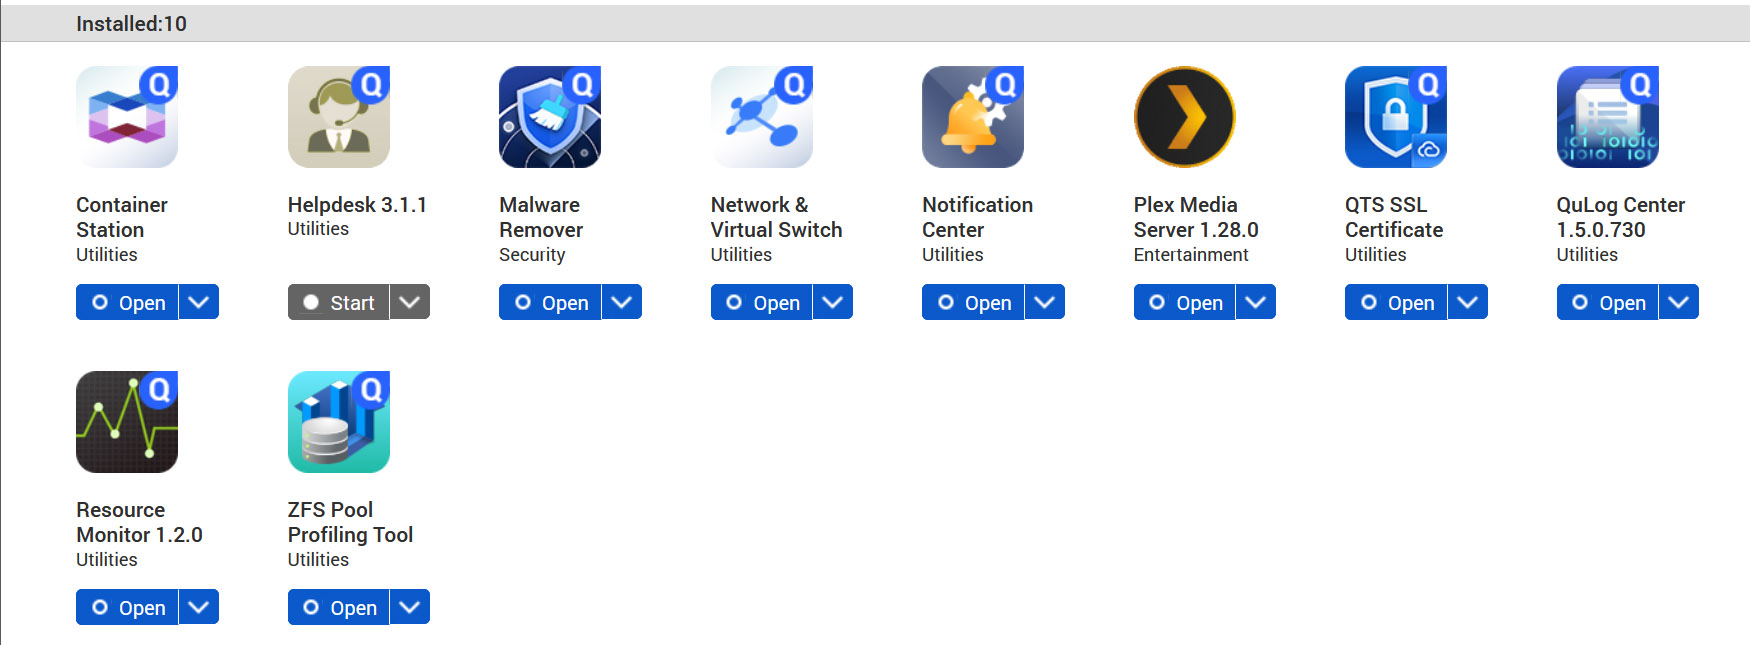
Task: Open Plex Media Server
Action: [x=1184, y=302]
